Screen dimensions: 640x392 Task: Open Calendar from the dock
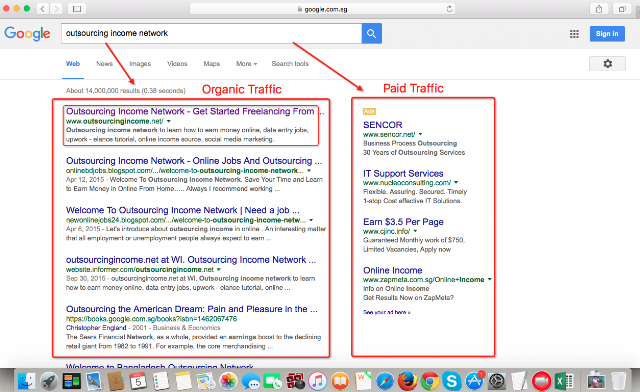(x=138, y=381)
